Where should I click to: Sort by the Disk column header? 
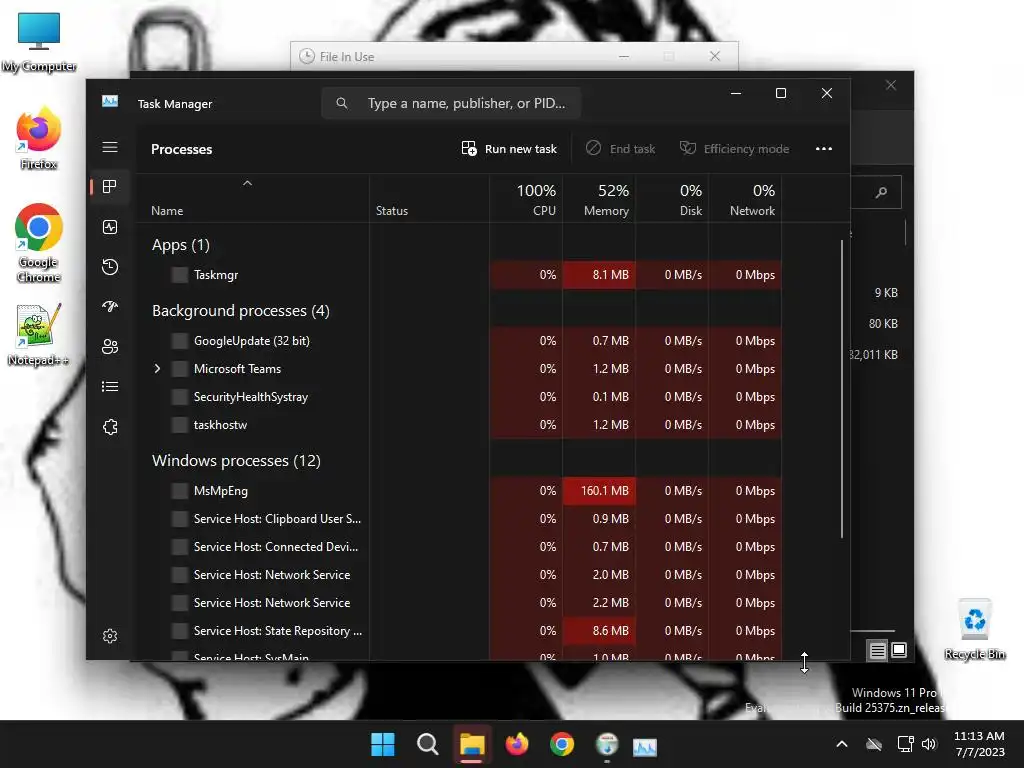(673, 199)
